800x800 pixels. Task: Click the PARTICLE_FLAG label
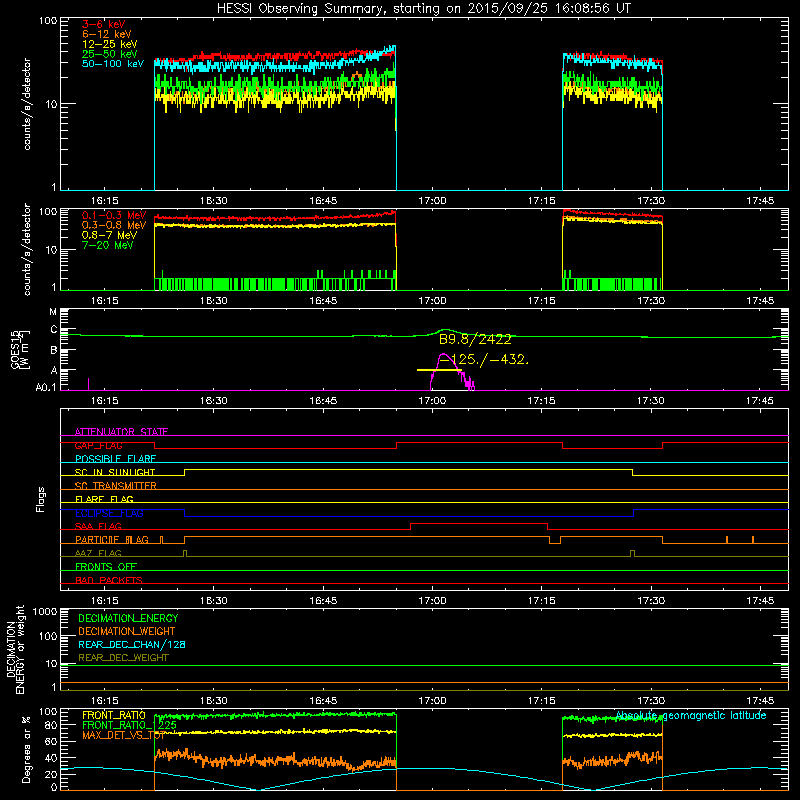pos(112,539)
